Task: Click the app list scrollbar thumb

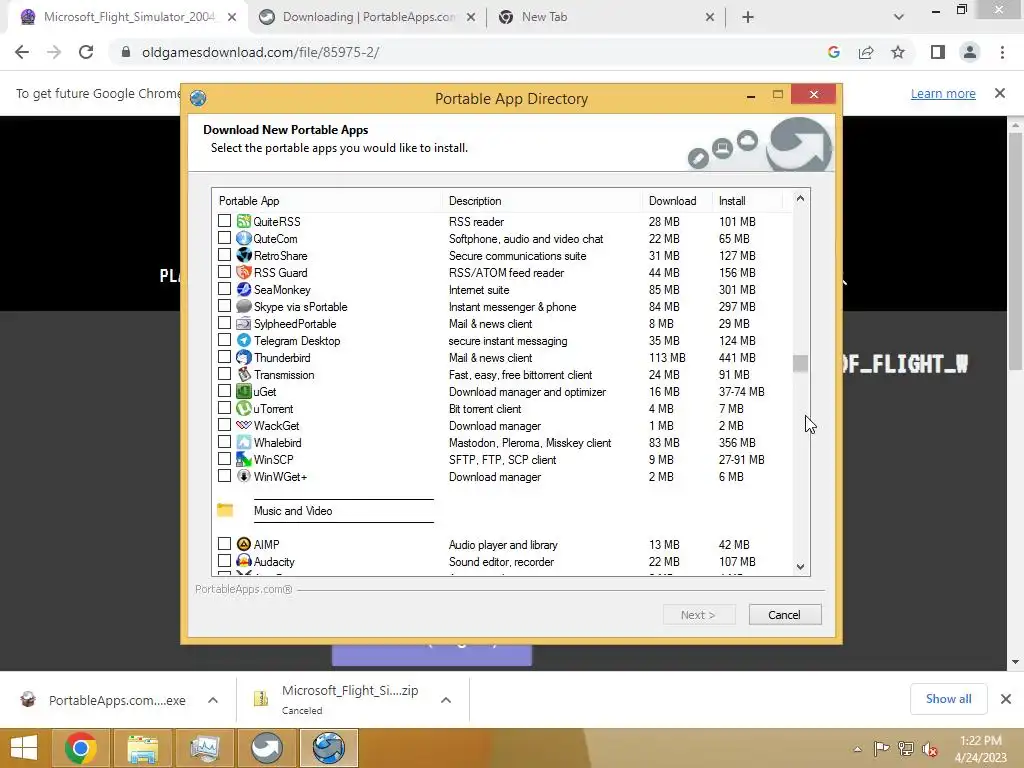Action: pos(800,364)
